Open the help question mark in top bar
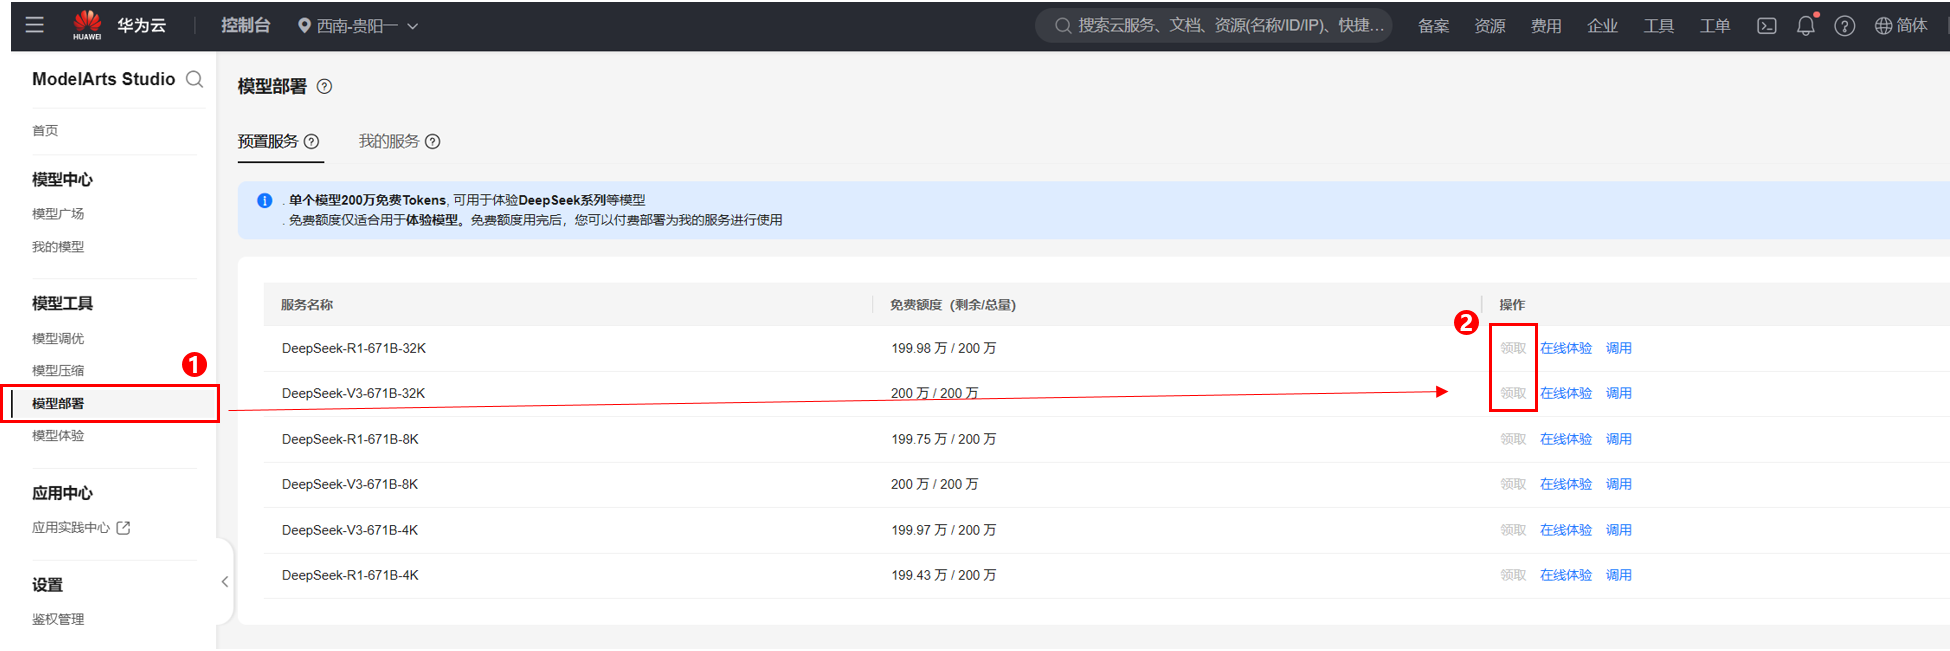1950x651 pixels. point(1845,26)
